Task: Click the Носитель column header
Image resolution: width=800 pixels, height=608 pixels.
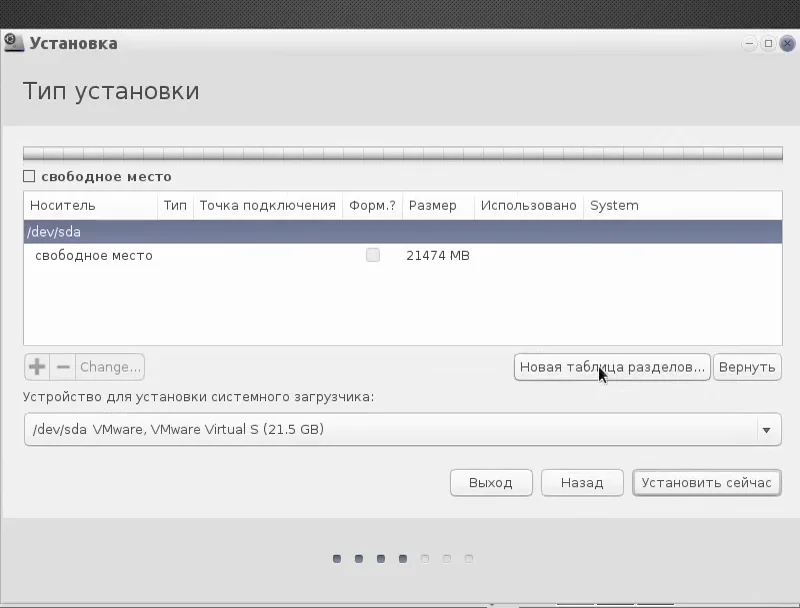Action: [90, 206]
